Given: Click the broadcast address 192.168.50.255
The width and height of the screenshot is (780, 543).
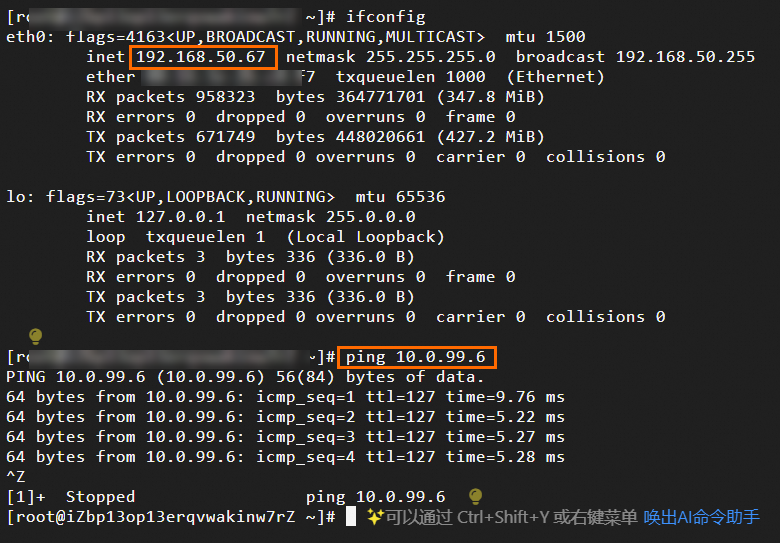Looking at the screenshot, I should 685,57.
